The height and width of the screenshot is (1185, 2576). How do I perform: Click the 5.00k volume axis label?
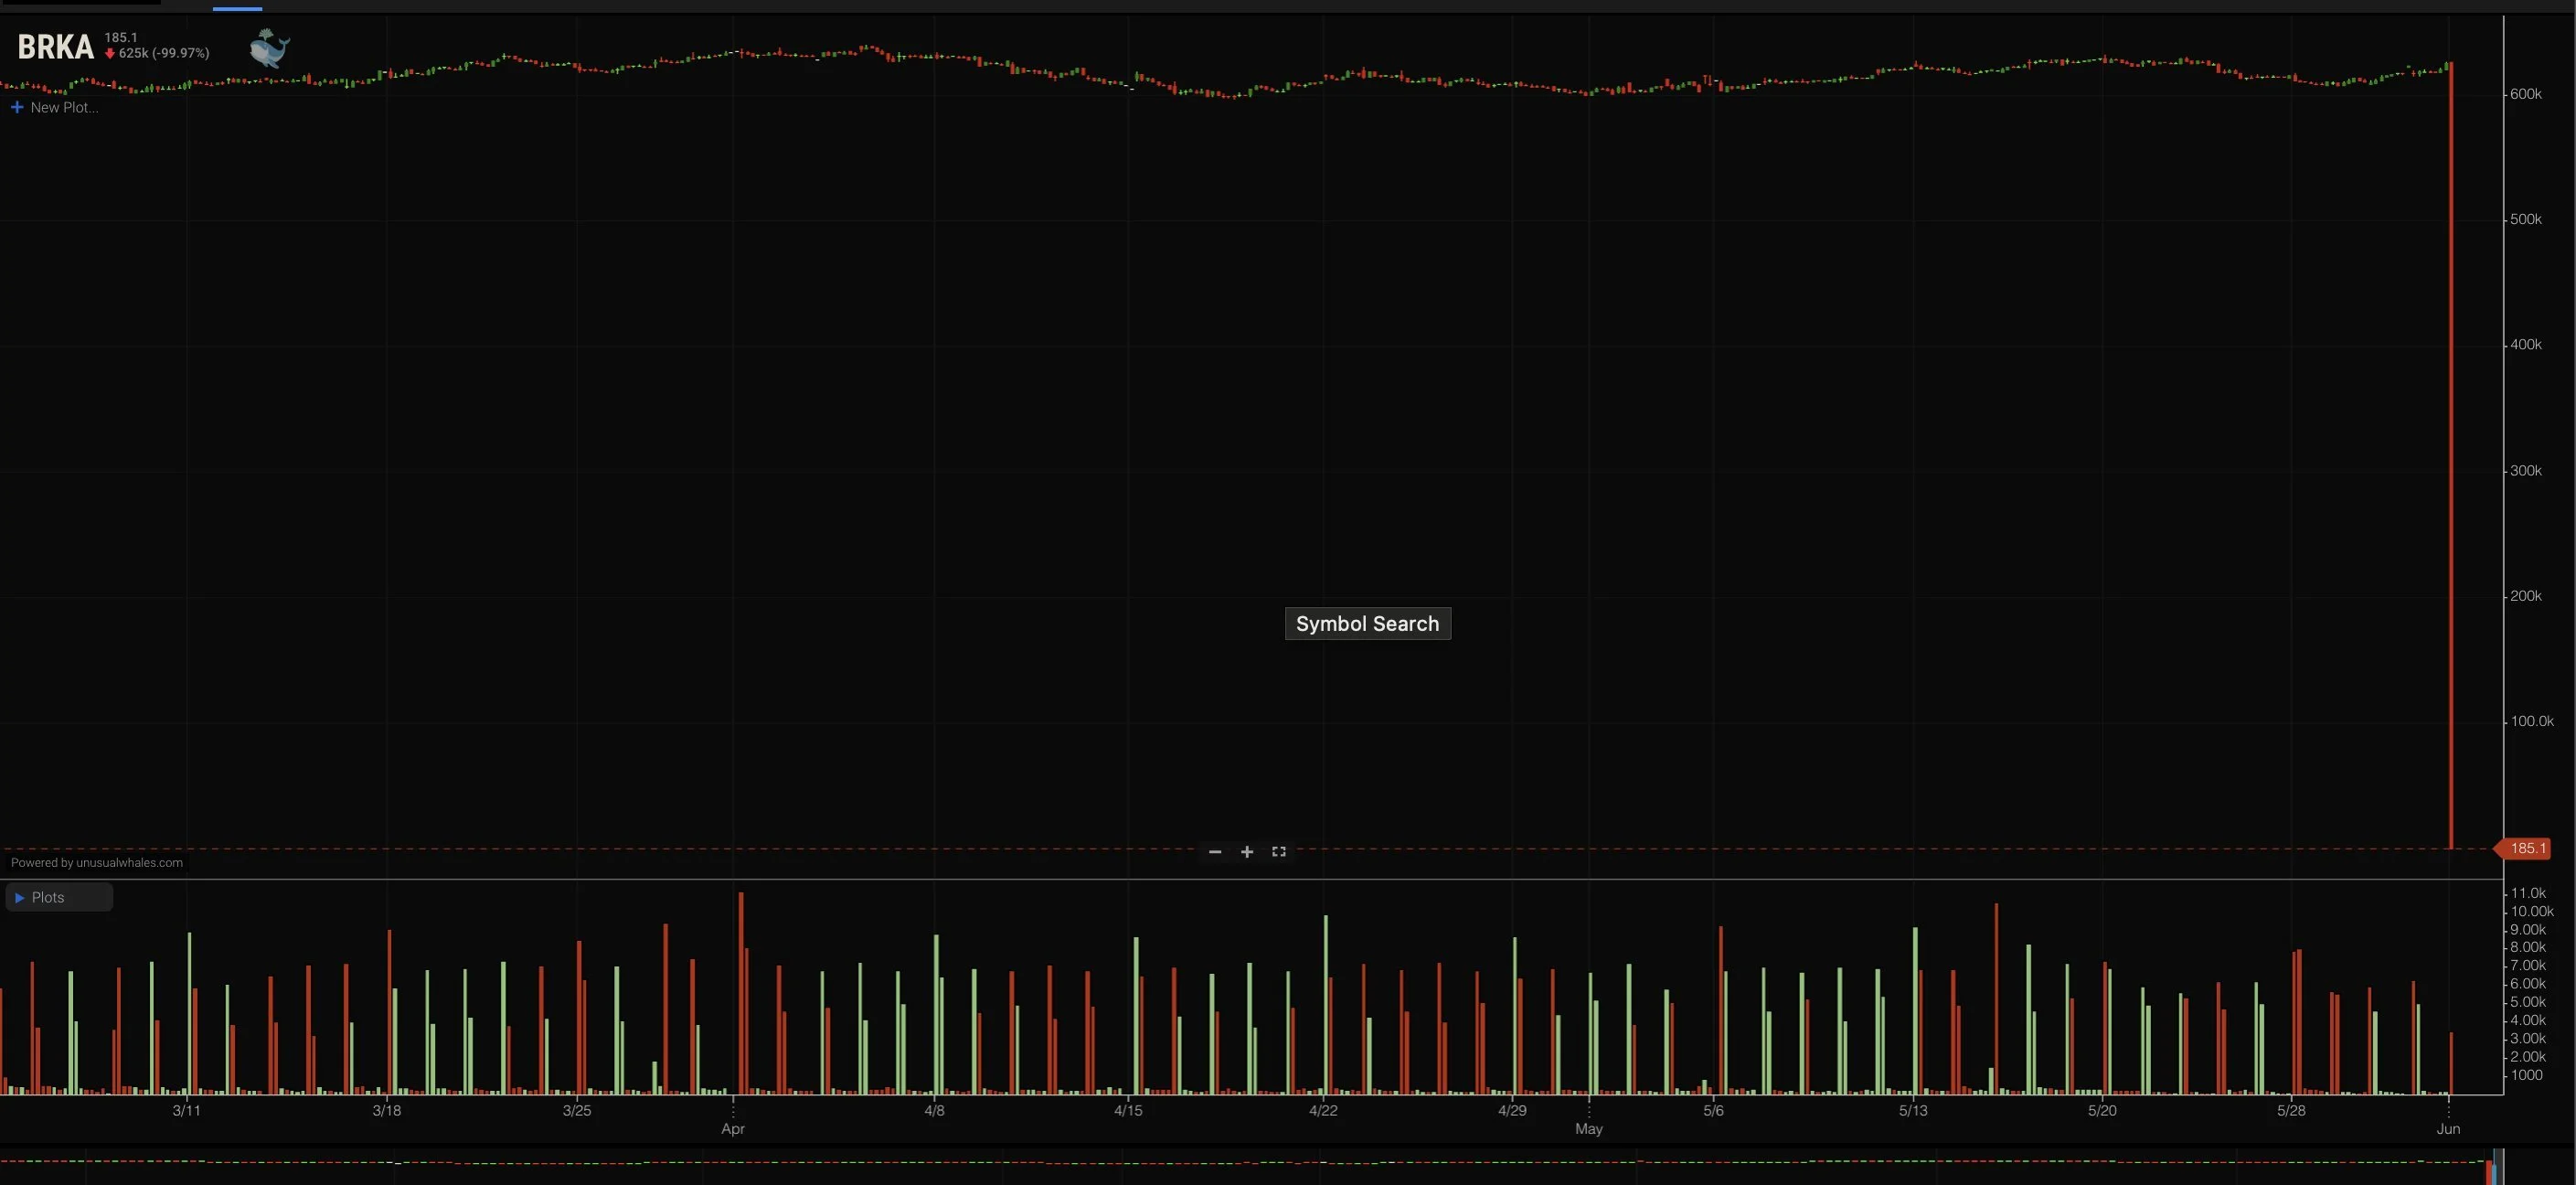pyautogui.click(x=2528, y=1002)
